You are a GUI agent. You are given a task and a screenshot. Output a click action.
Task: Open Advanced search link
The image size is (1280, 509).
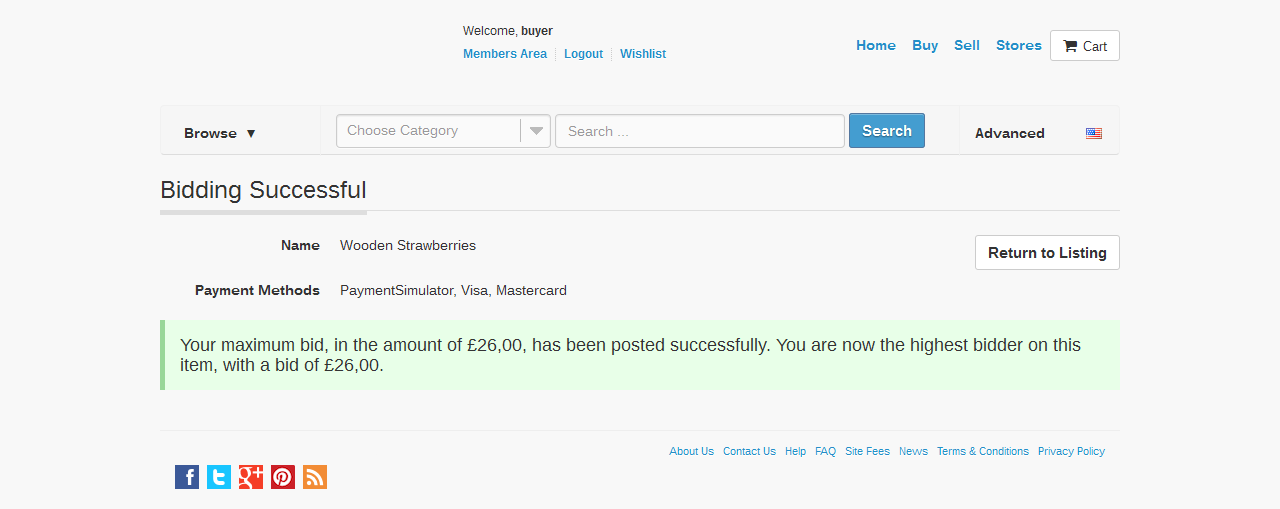point(1009,133)
